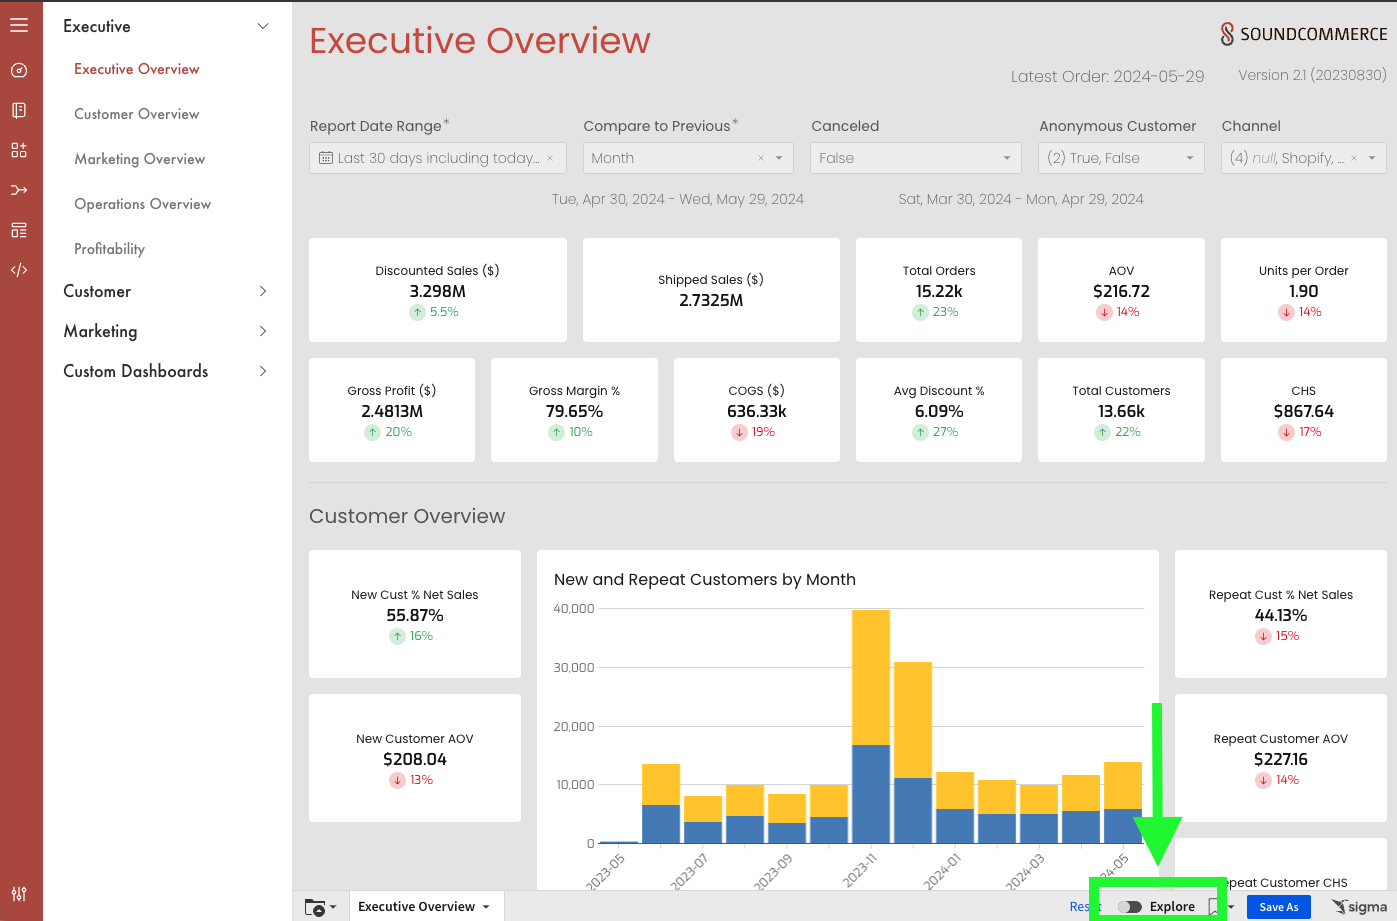
Task: Click the Report Date Range field
Action: (438, 158)
